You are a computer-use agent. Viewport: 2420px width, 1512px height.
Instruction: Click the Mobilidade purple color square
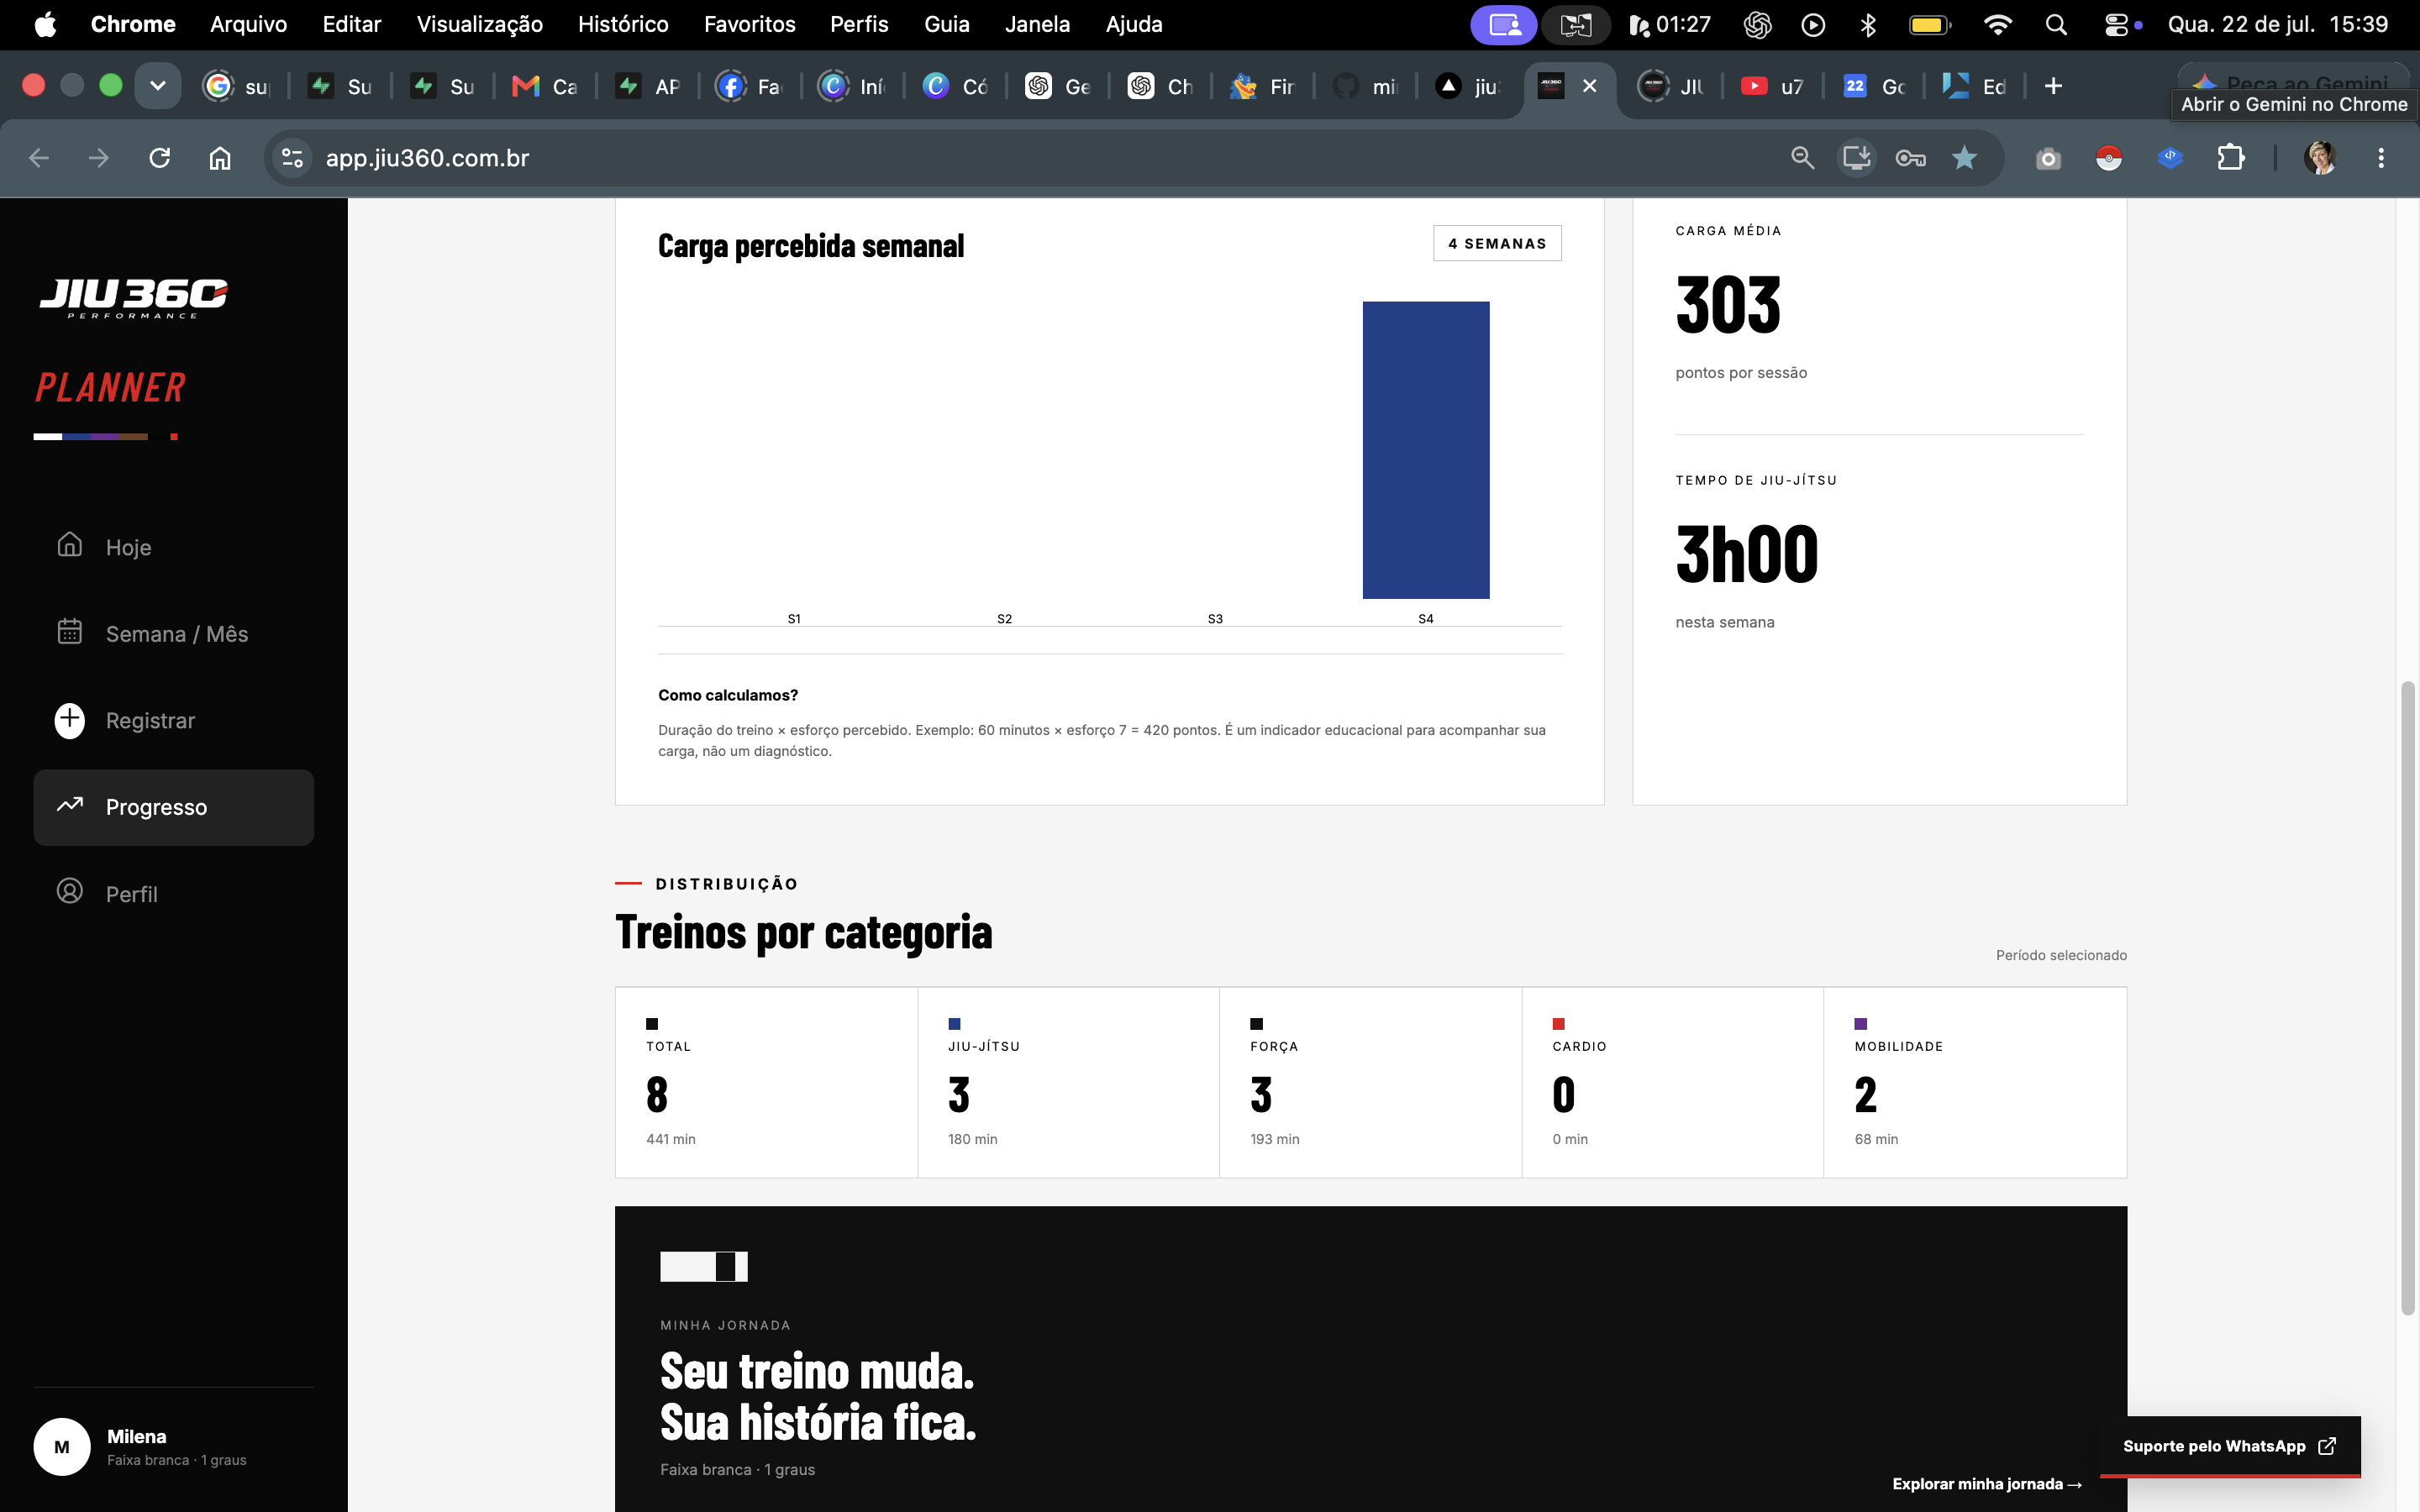coord(1860,1023)
